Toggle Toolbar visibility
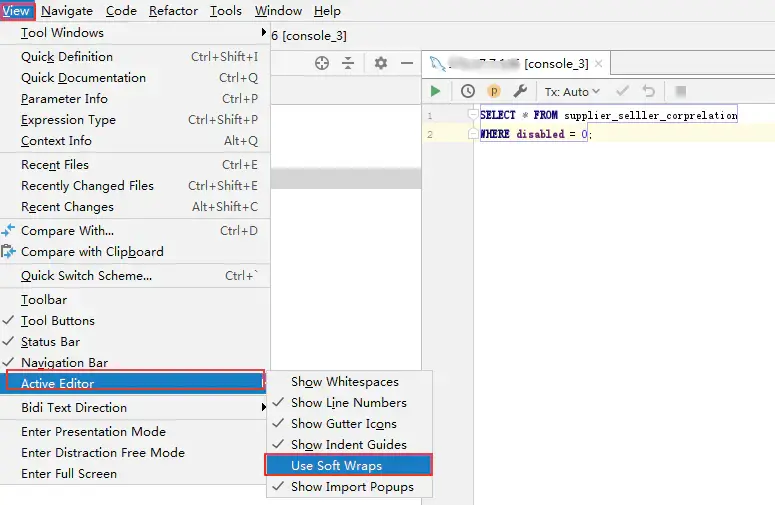The height and width of the screenshot is (505, 775). pos(134,299)
